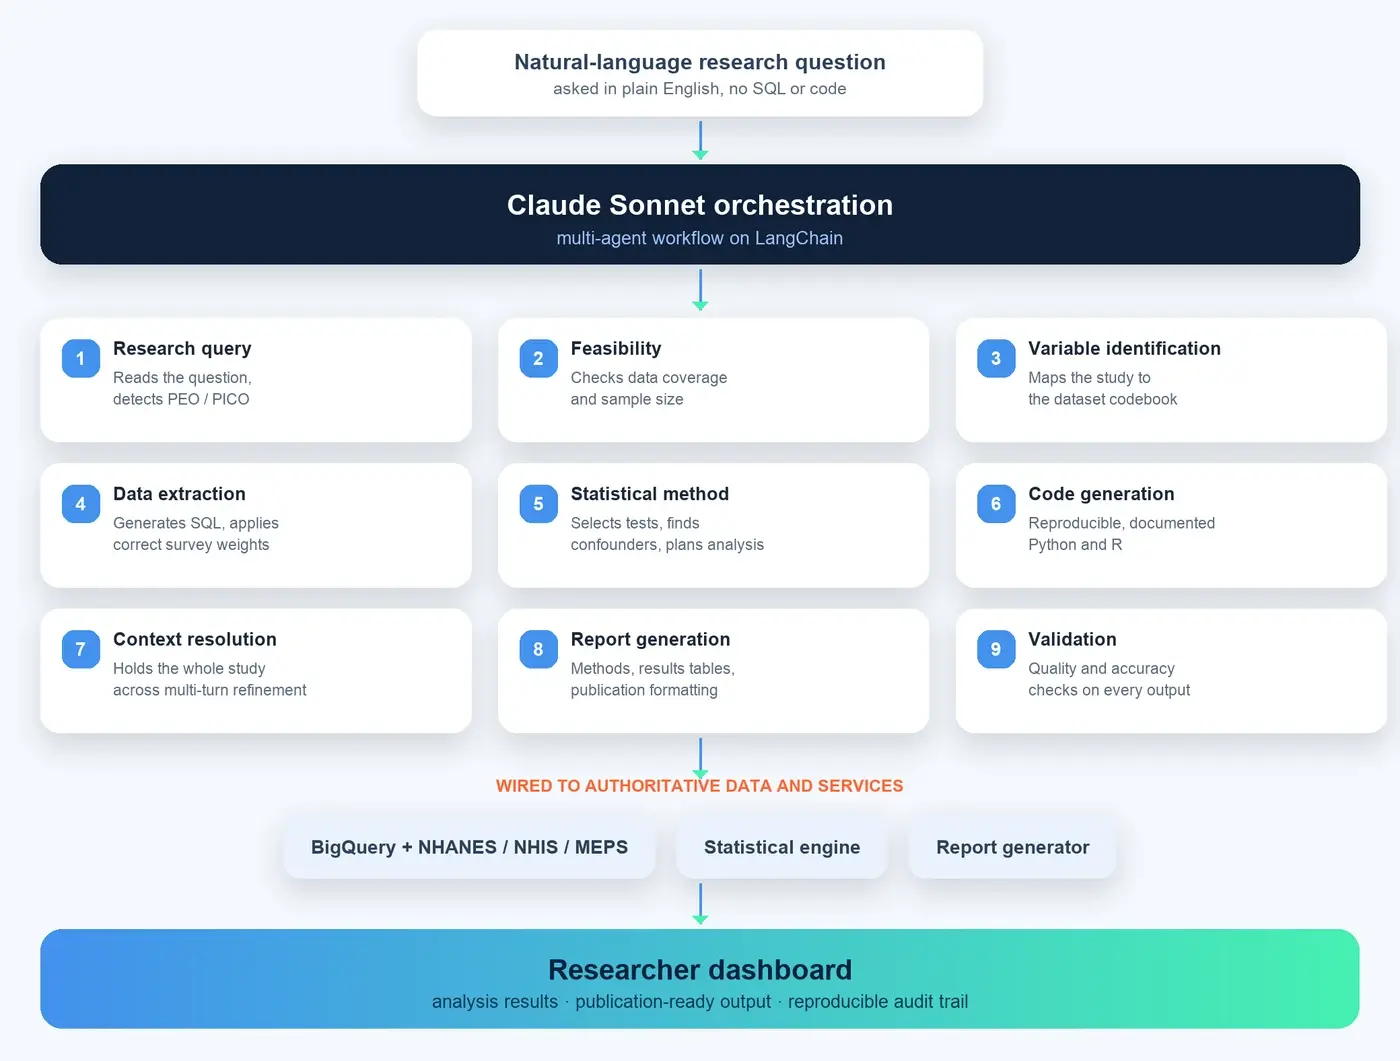Click 'Selects tests, finds confounders, plans analysis'
Screen dimensions: 1400x1061
pos(667,534)
